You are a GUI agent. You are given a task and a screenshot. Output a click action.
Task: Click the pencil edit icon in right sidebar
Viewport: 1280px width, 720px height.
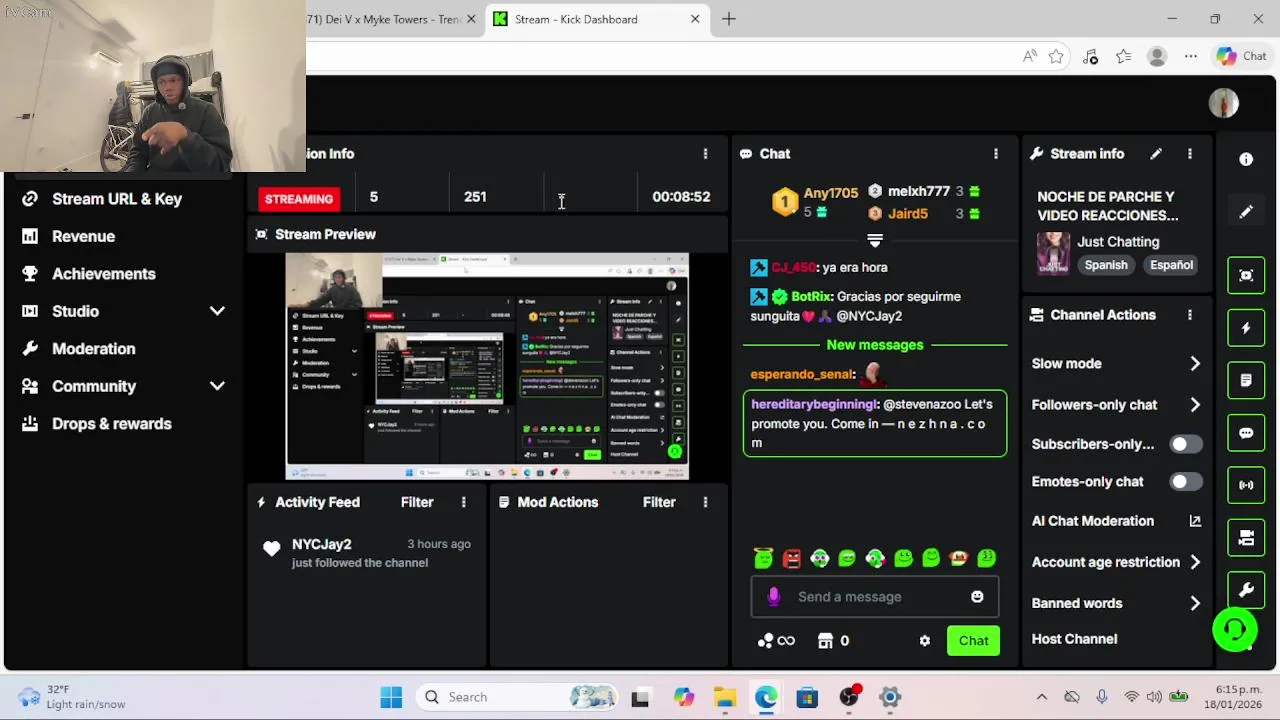pyautogui.click(x=1246, y=212)
